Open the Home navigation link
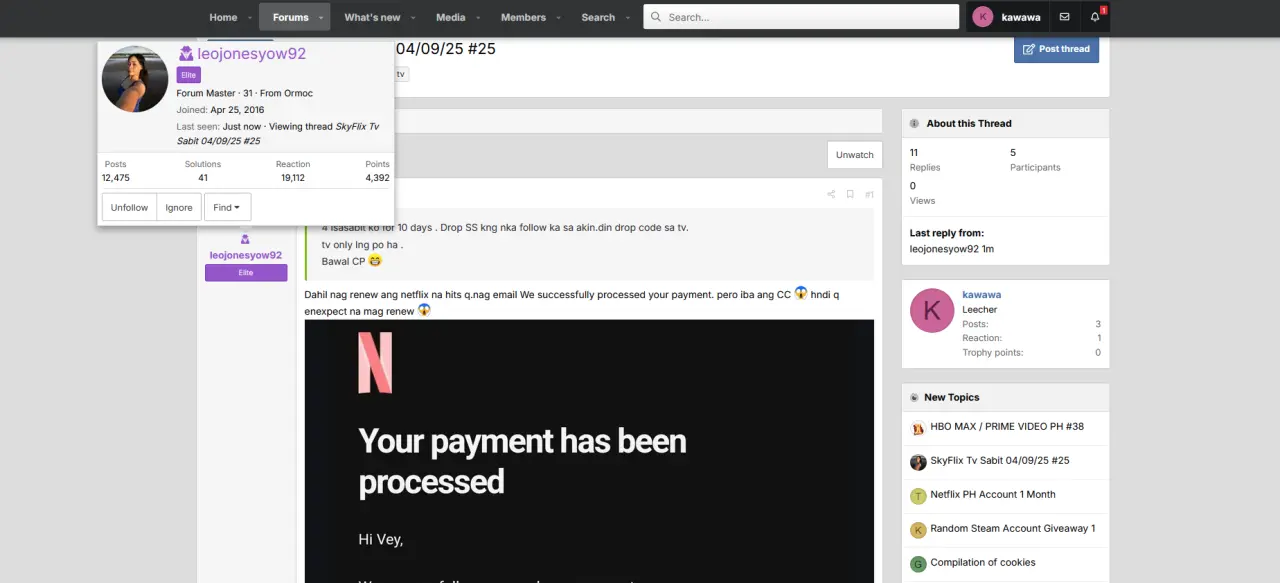This screenshot has height=583, width=1280. (223, 17)
